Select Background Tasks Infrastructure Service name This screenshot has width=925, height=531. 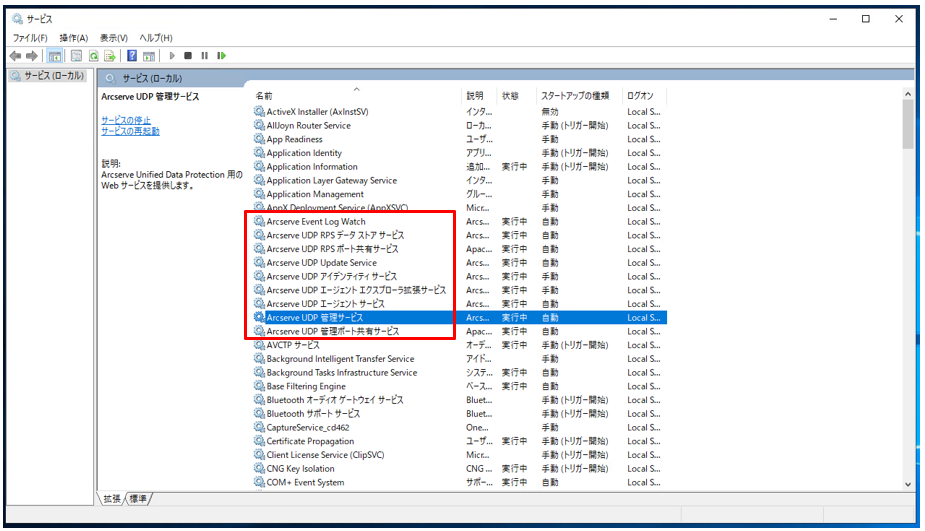point(342,372)
